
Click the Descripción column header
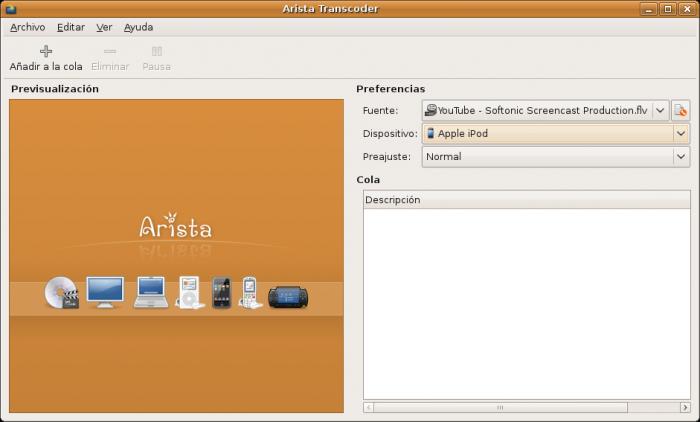[525, 200]
